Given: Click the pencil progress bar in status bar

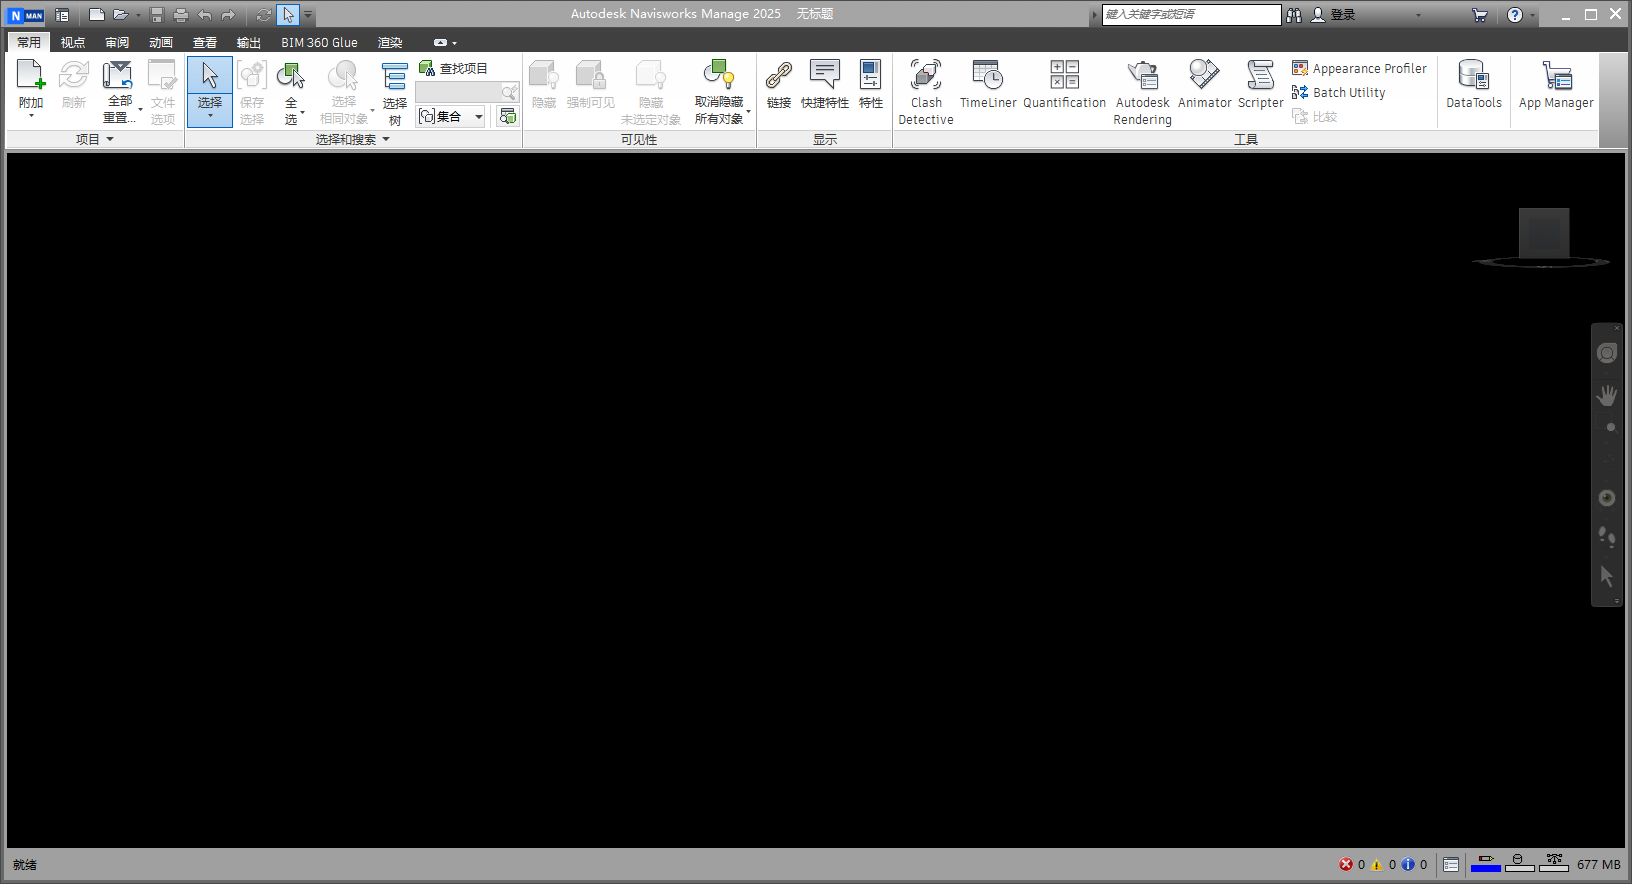Looking at the screenshot, I should (x=1486, y=863).
